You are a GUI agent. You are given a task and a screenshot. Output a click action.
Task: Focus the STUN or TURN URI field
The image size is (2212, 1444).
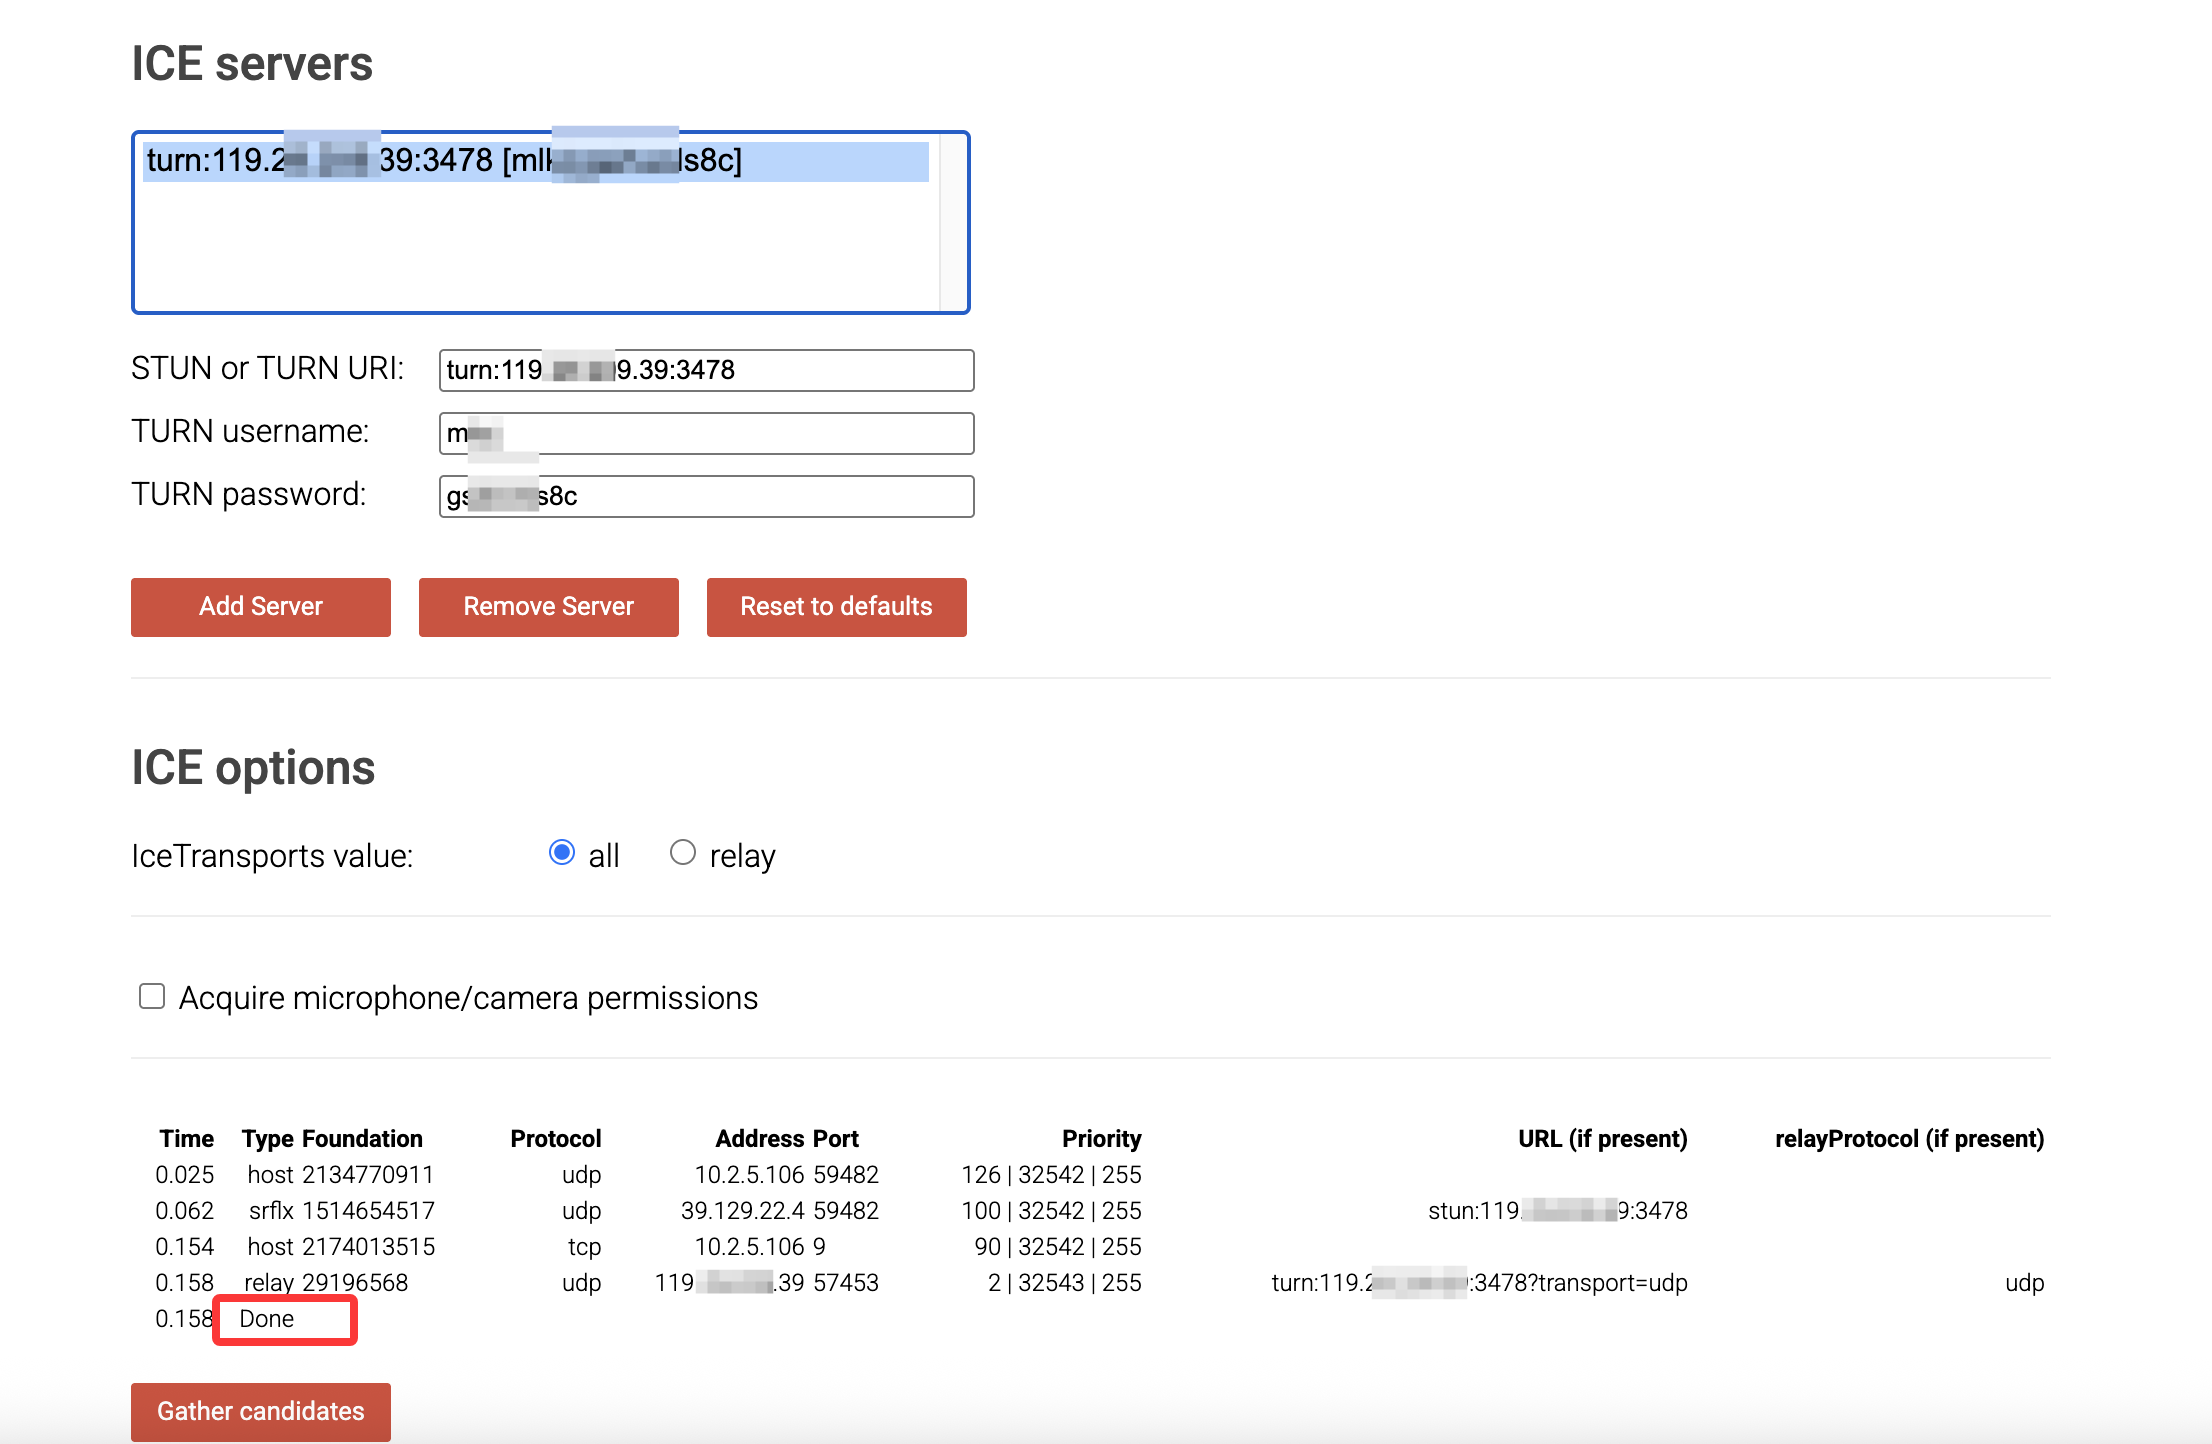(x=706, y=370)
